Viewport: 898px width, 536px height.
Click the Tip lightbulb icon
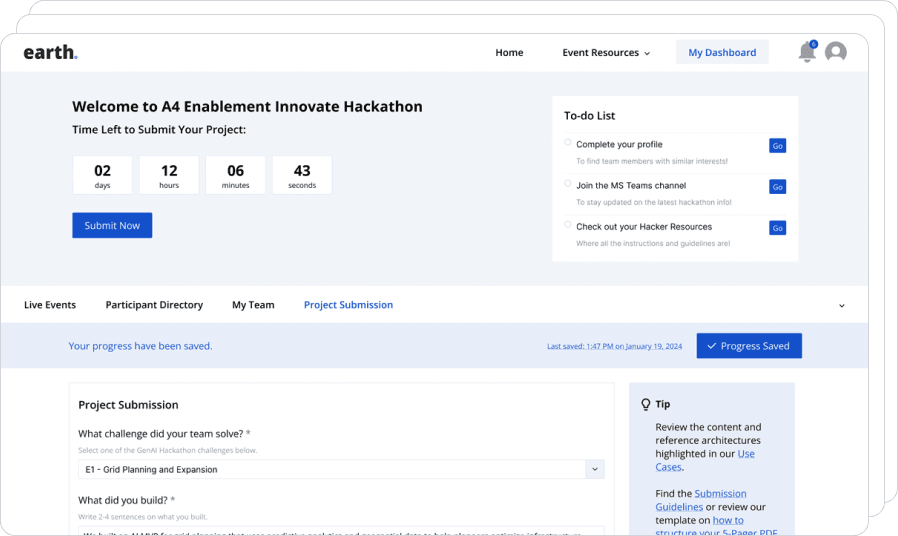tap(645, 404)
